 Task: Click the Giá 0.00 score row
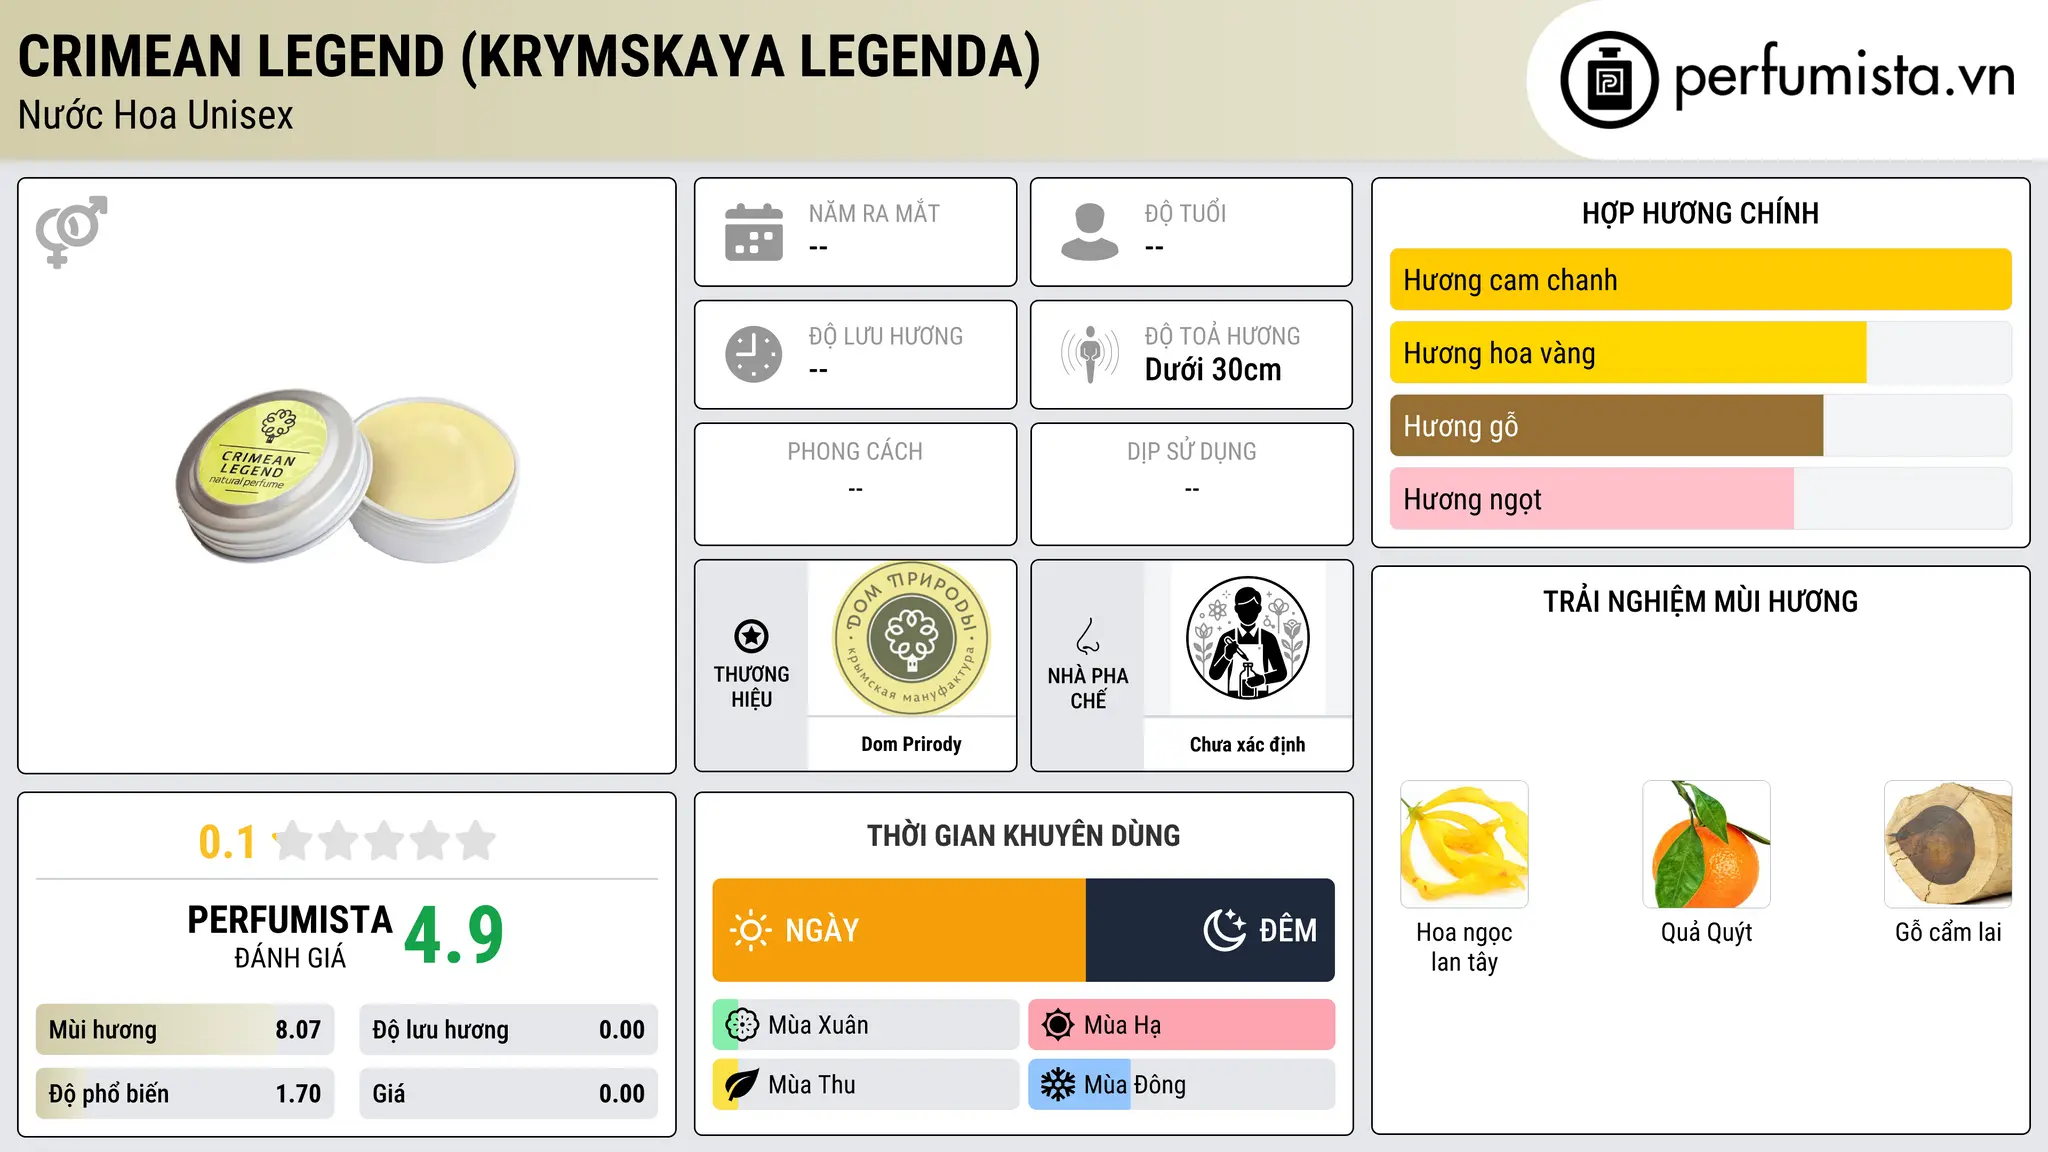[x=508, y=1094]
